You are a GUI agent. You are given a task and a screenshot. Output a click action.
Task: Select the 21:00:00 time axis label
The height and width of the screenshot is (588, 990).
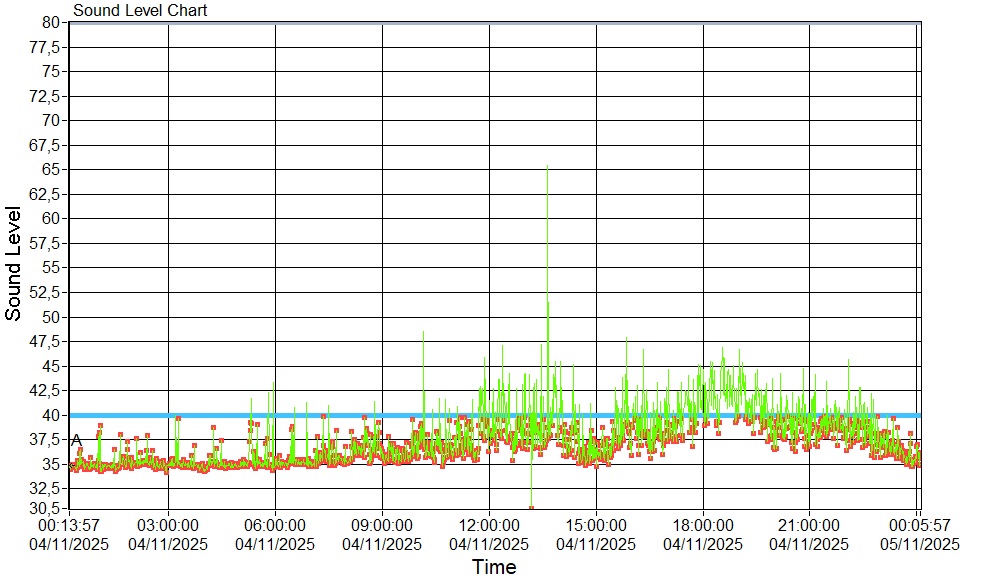tap(809, 524)
